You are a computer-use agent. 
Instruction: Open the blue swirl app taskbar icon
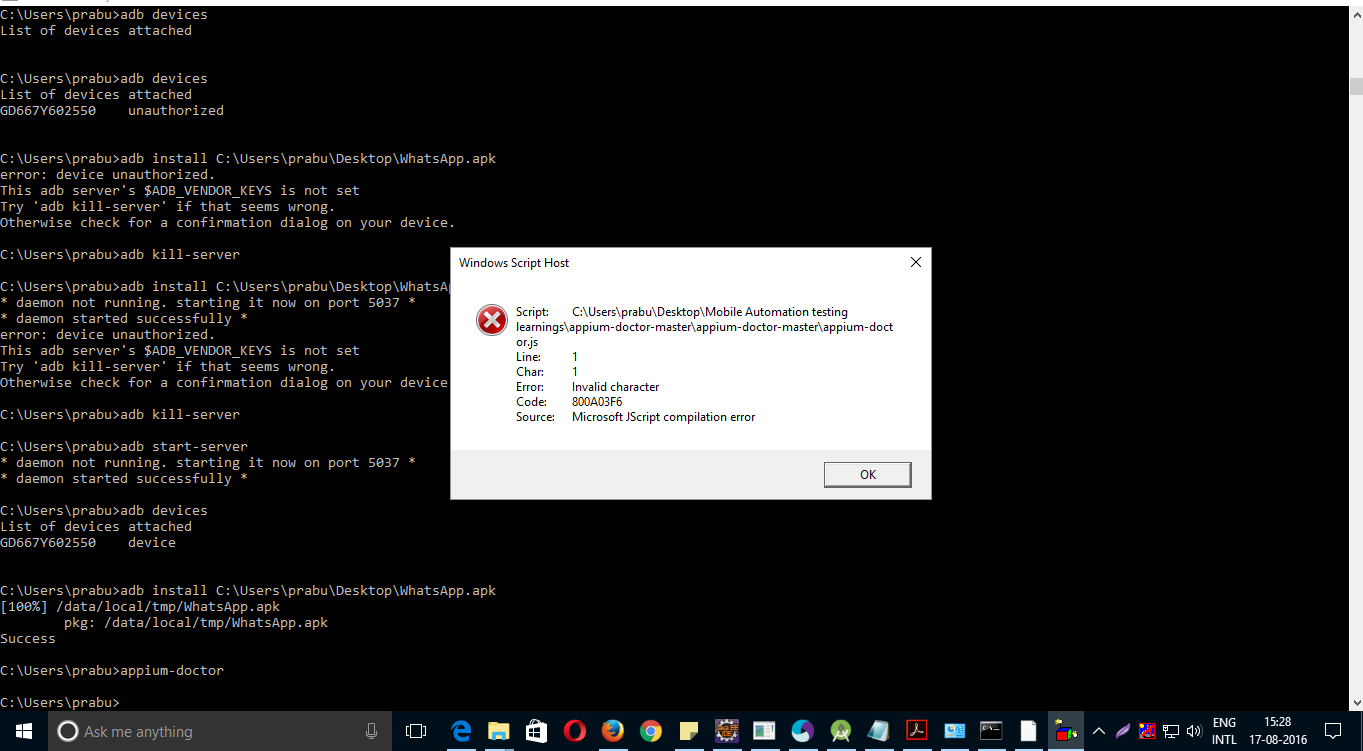click(x=802, y=731)
